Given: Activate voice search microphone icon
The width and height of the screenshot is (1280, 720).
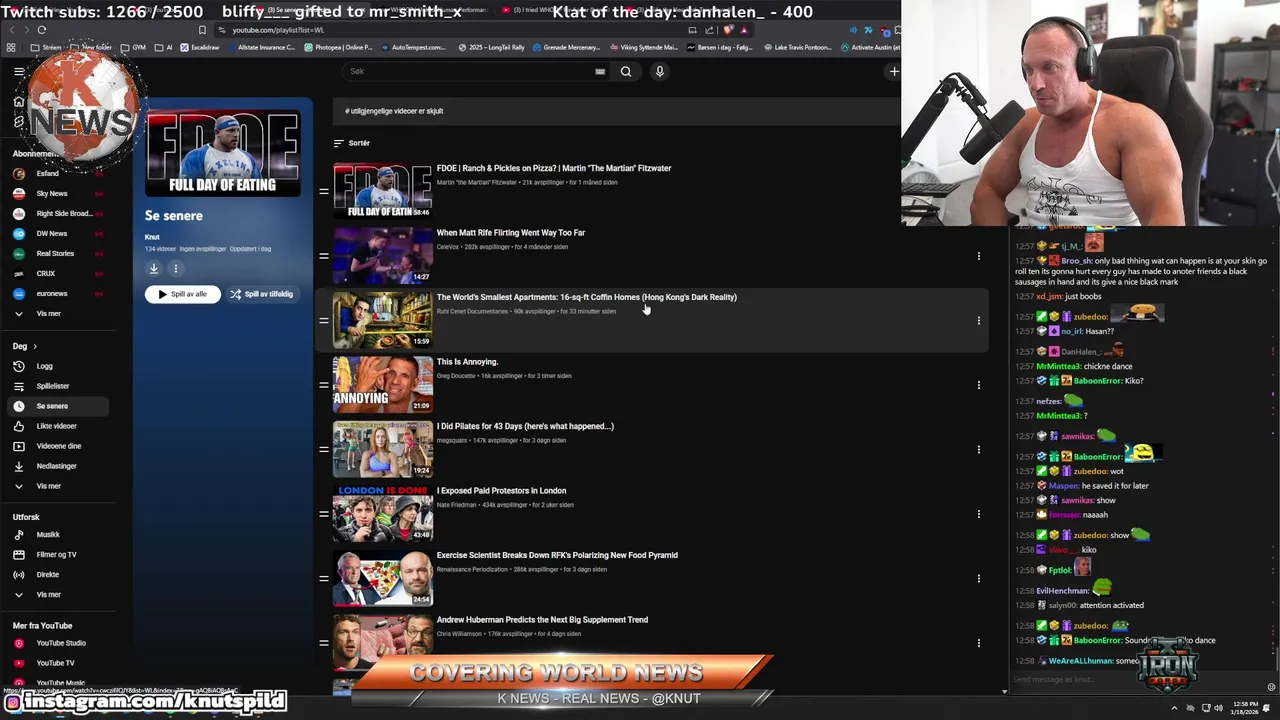Looking at the screenshot, I should coord(659,71).
